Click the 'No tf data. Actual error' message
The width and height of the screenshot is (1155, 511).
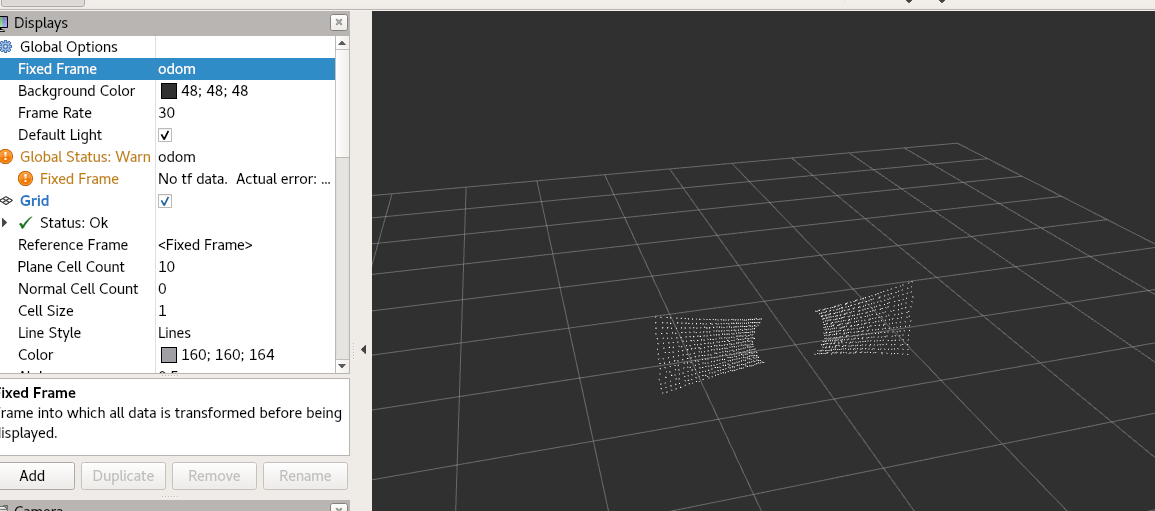pyautogui.click(x=245, y=179)
